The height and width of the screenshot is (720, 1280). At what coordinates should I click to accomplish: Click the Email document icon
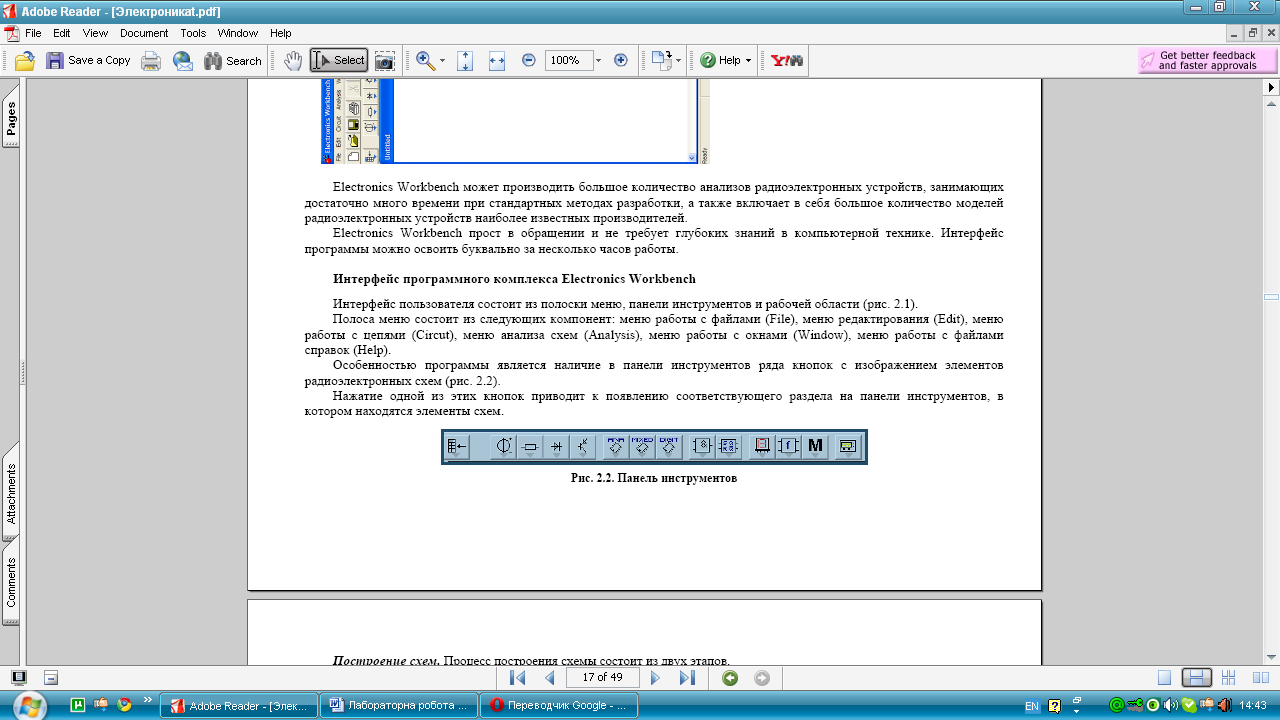[183, 61]
